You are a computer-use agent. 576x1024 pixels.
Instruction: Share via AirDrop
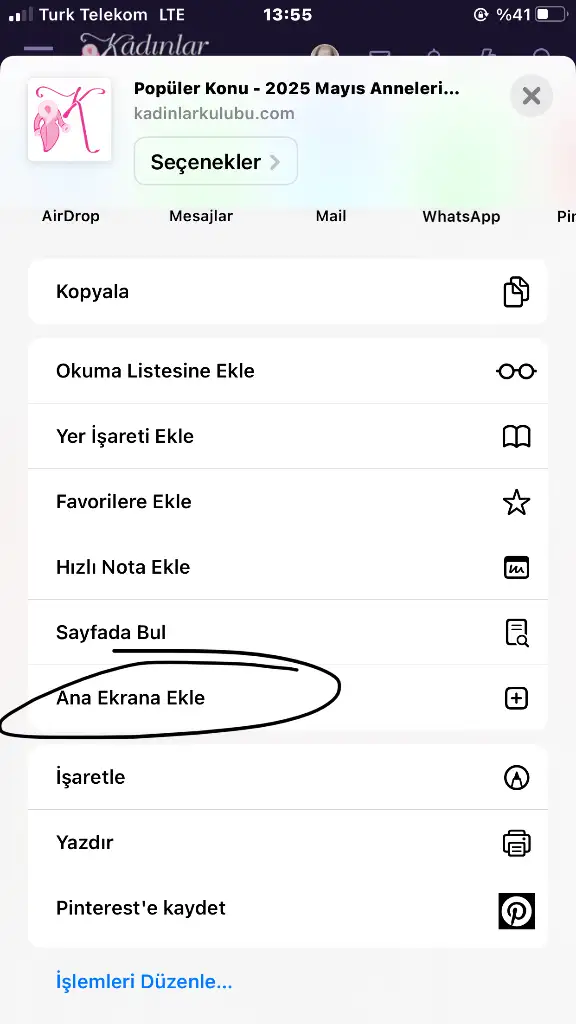(x=71, y=216)
